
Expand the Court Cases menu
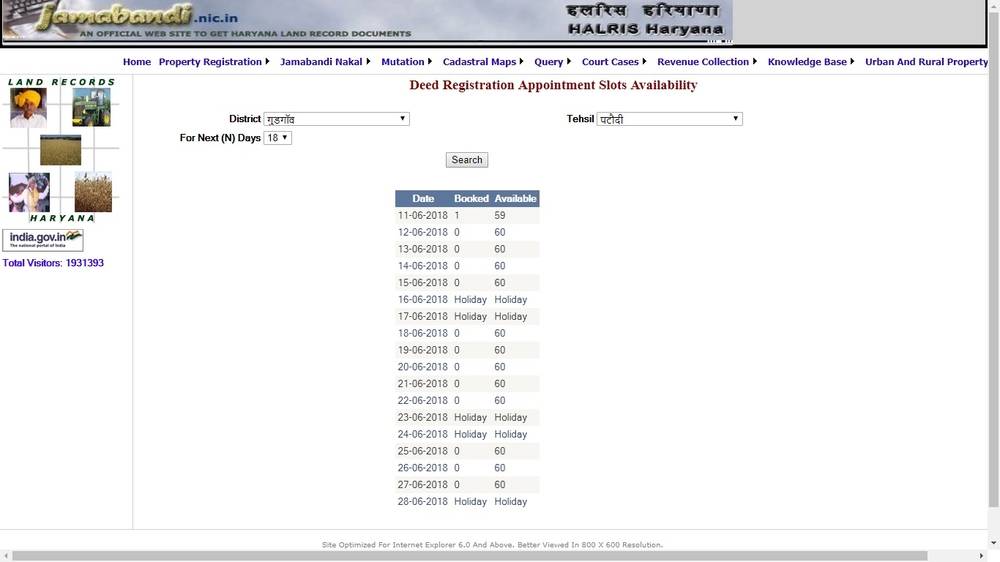click(x=613, y=62)
